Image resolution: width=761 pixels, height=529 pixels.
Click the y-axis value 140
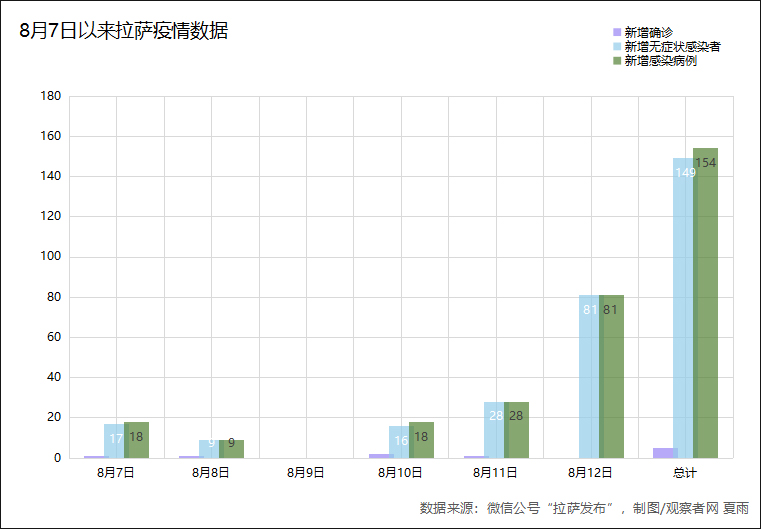pos(51,176)
